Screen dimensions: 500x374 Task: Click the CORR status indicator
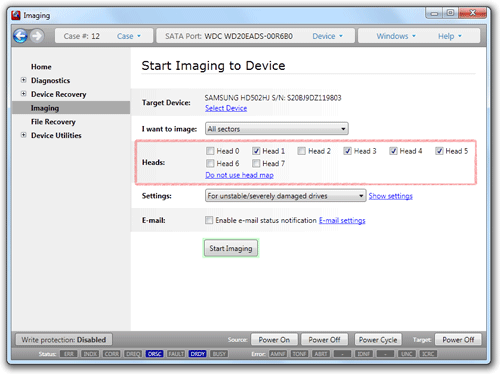click(x=112, y=354)
